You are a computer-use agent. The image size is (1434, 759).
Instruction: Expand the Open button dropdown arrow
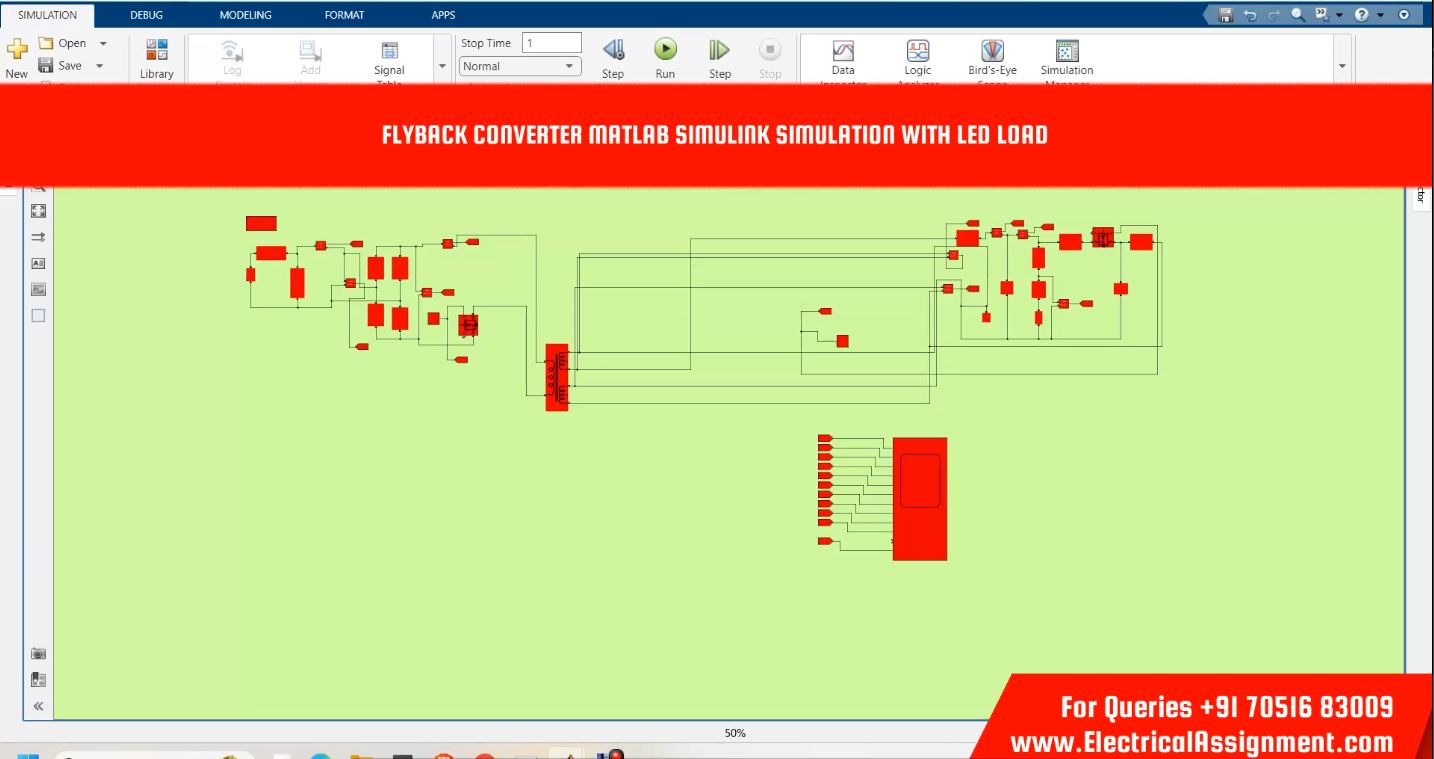point(103,44)
